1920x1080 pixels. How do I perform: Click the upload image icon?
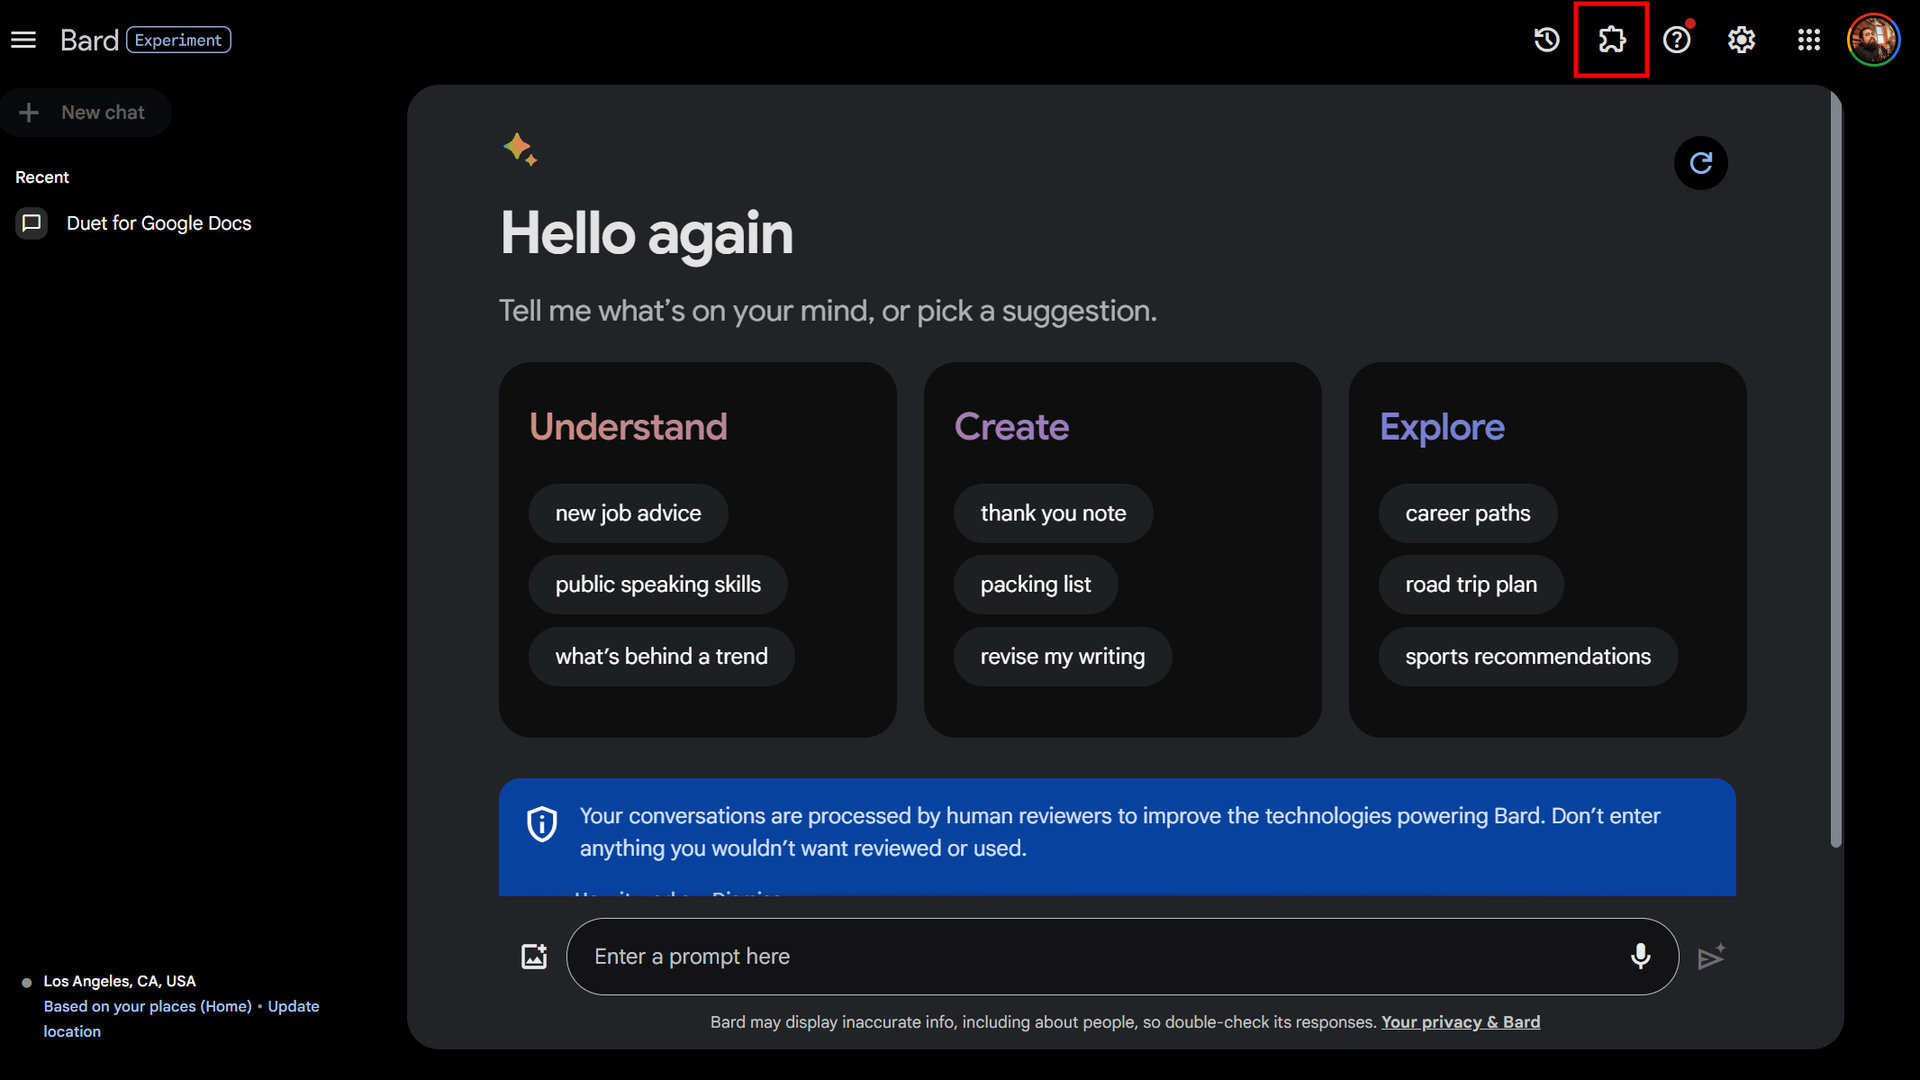(x=534, y=957)
